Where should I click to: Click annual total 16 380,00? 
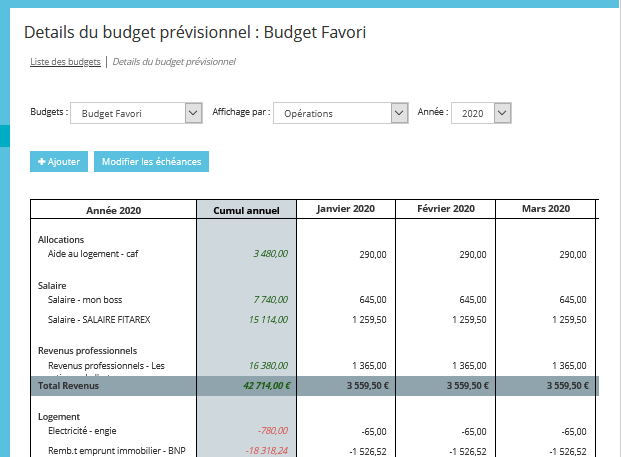tap(268, 366)
